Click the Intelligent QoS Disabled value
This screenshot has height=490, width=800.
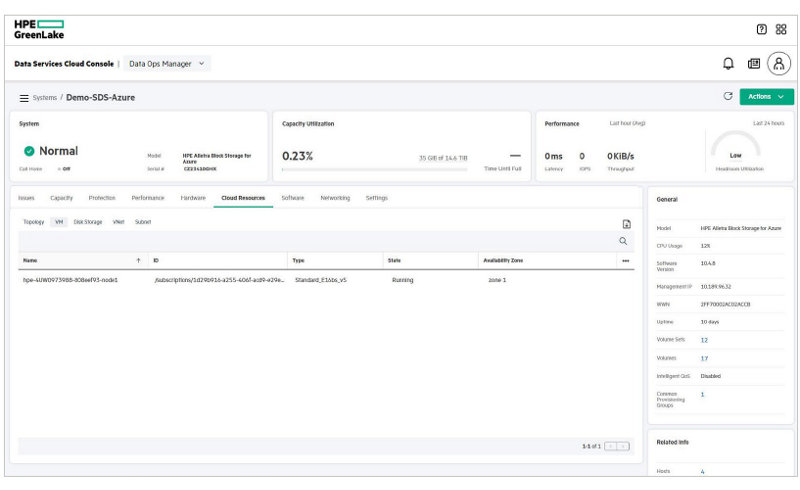(x=710, y=376)
